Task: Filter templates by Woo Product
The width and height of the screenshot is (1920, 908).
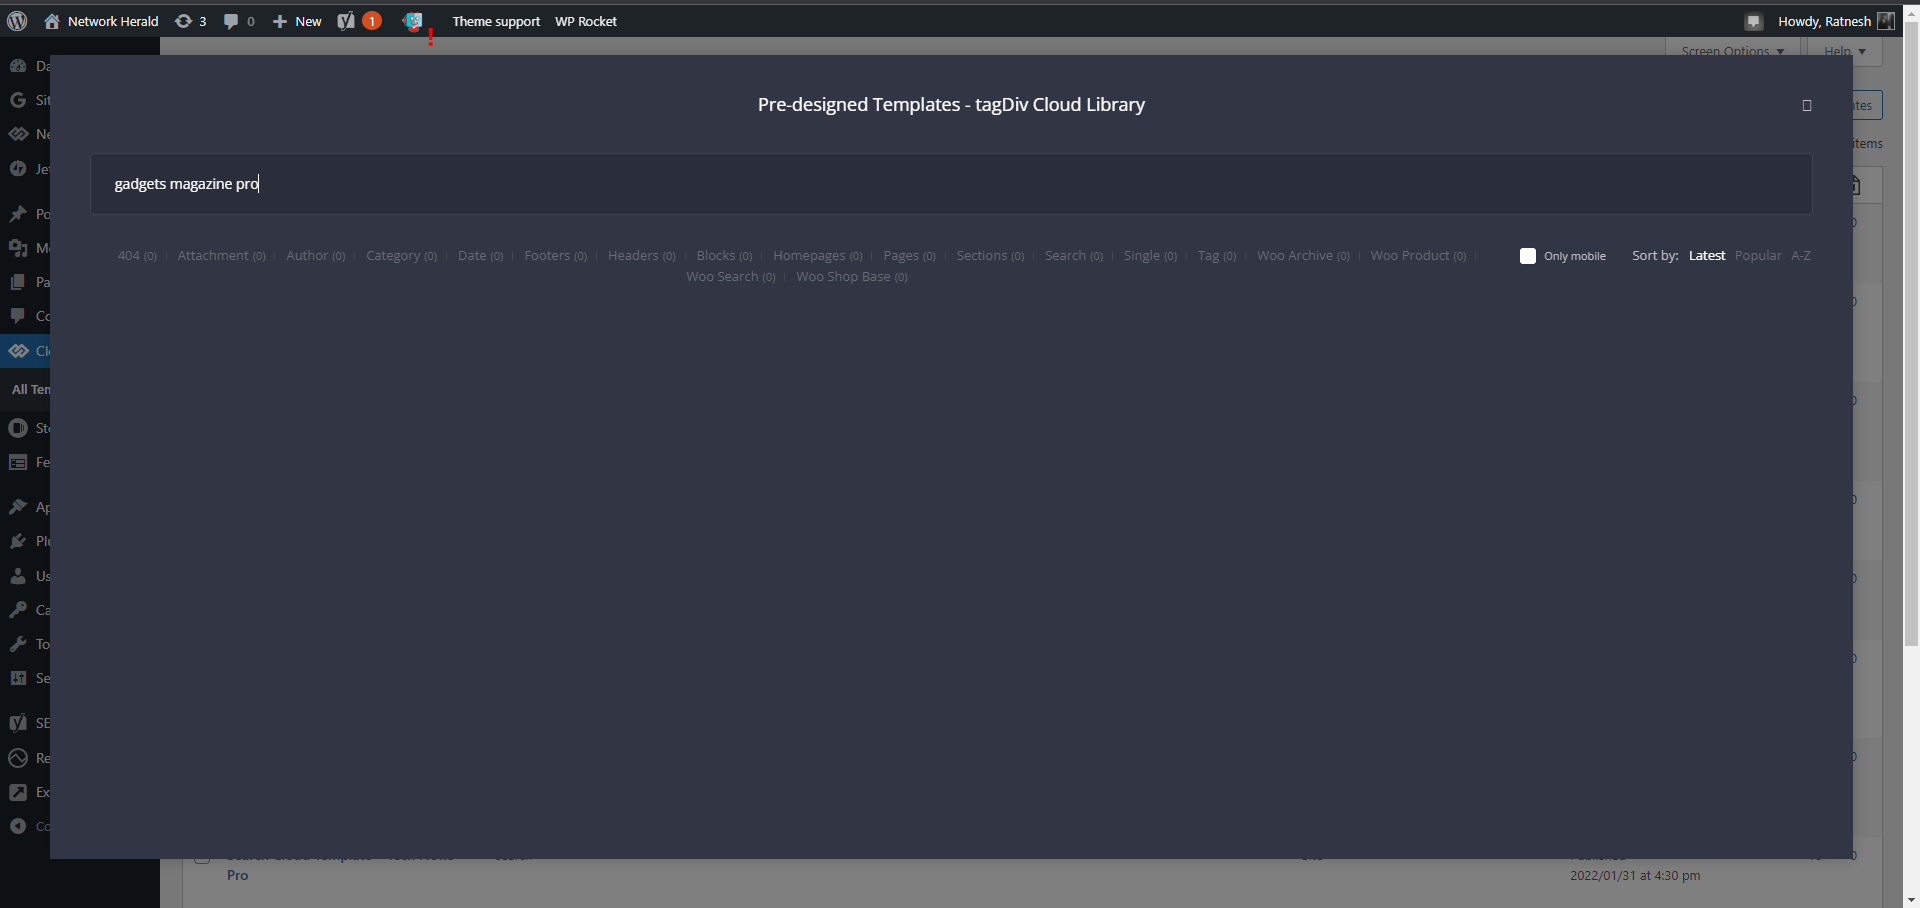Action: tap(1418, 256)
